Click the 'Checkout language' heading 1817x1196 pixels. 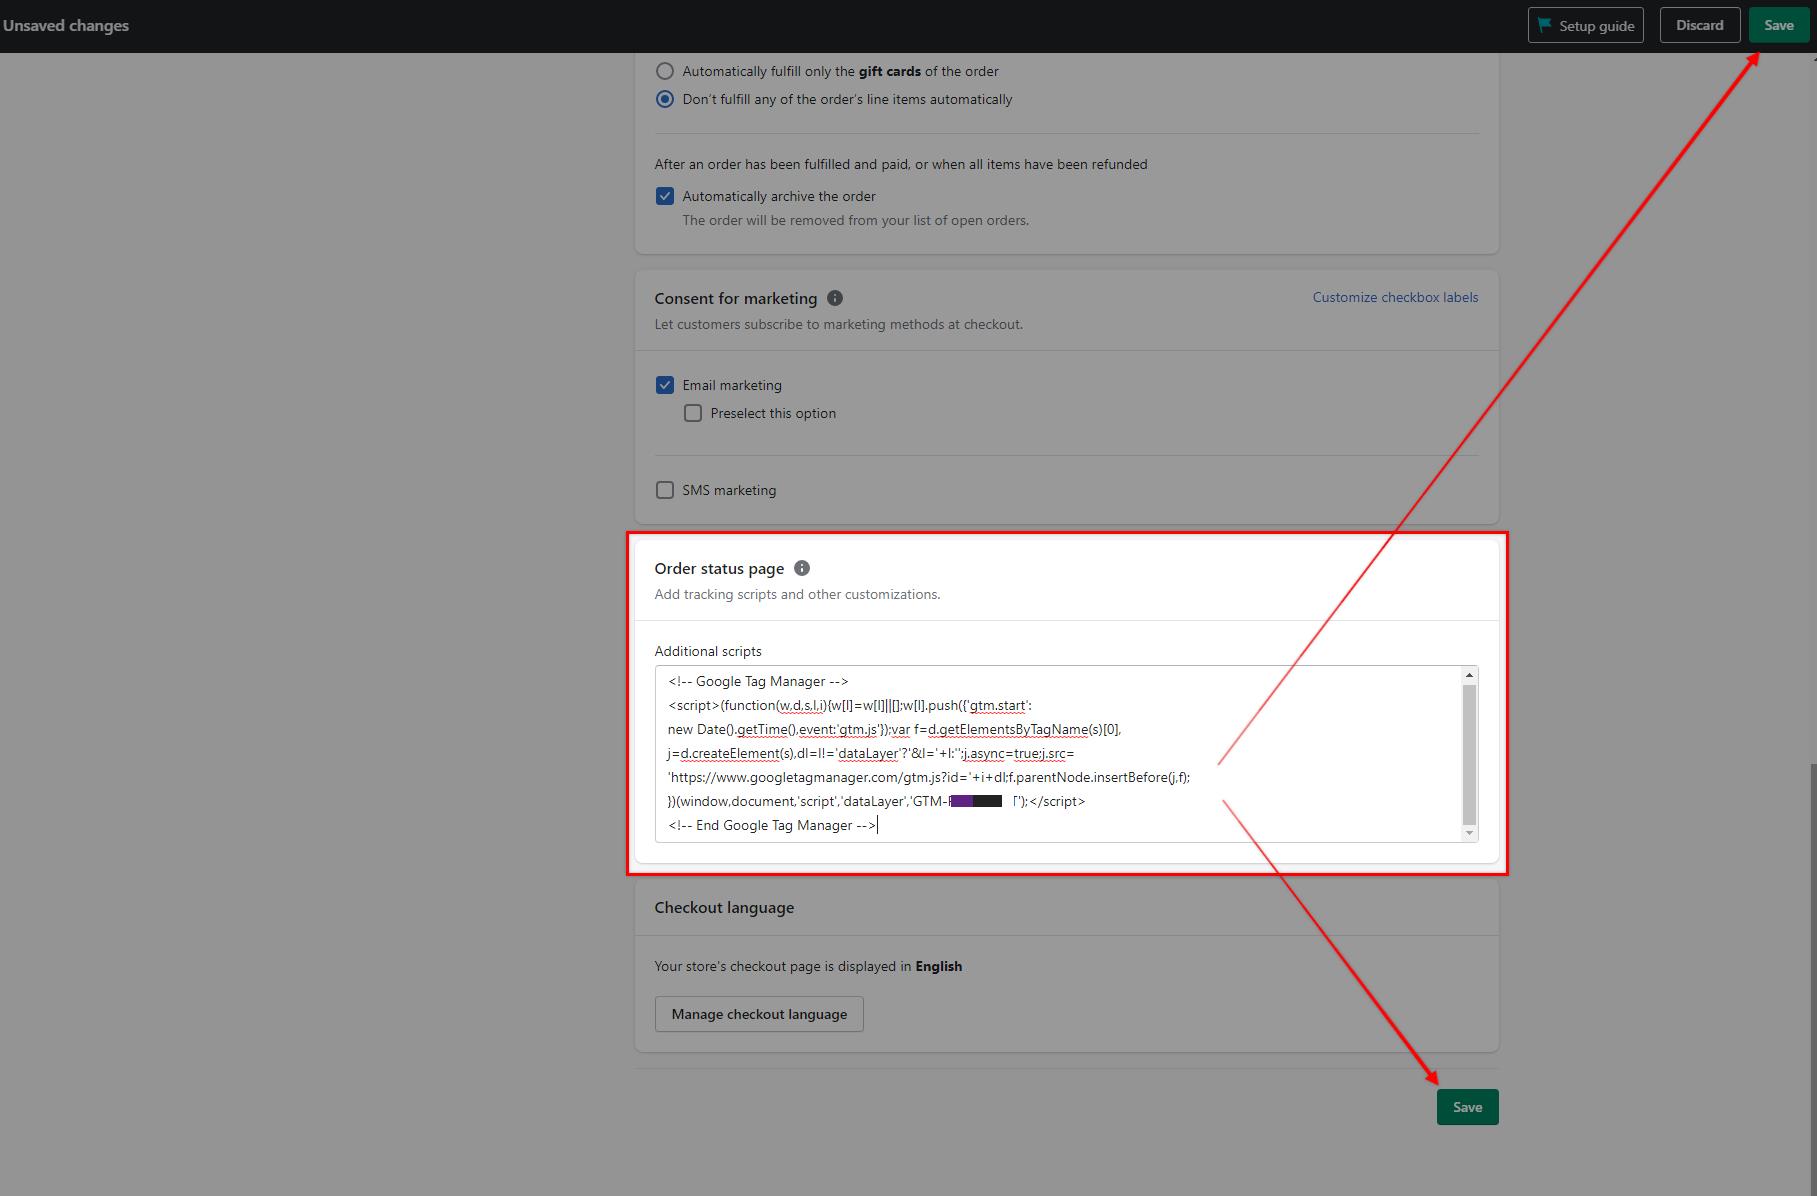[x=724, y=908]
